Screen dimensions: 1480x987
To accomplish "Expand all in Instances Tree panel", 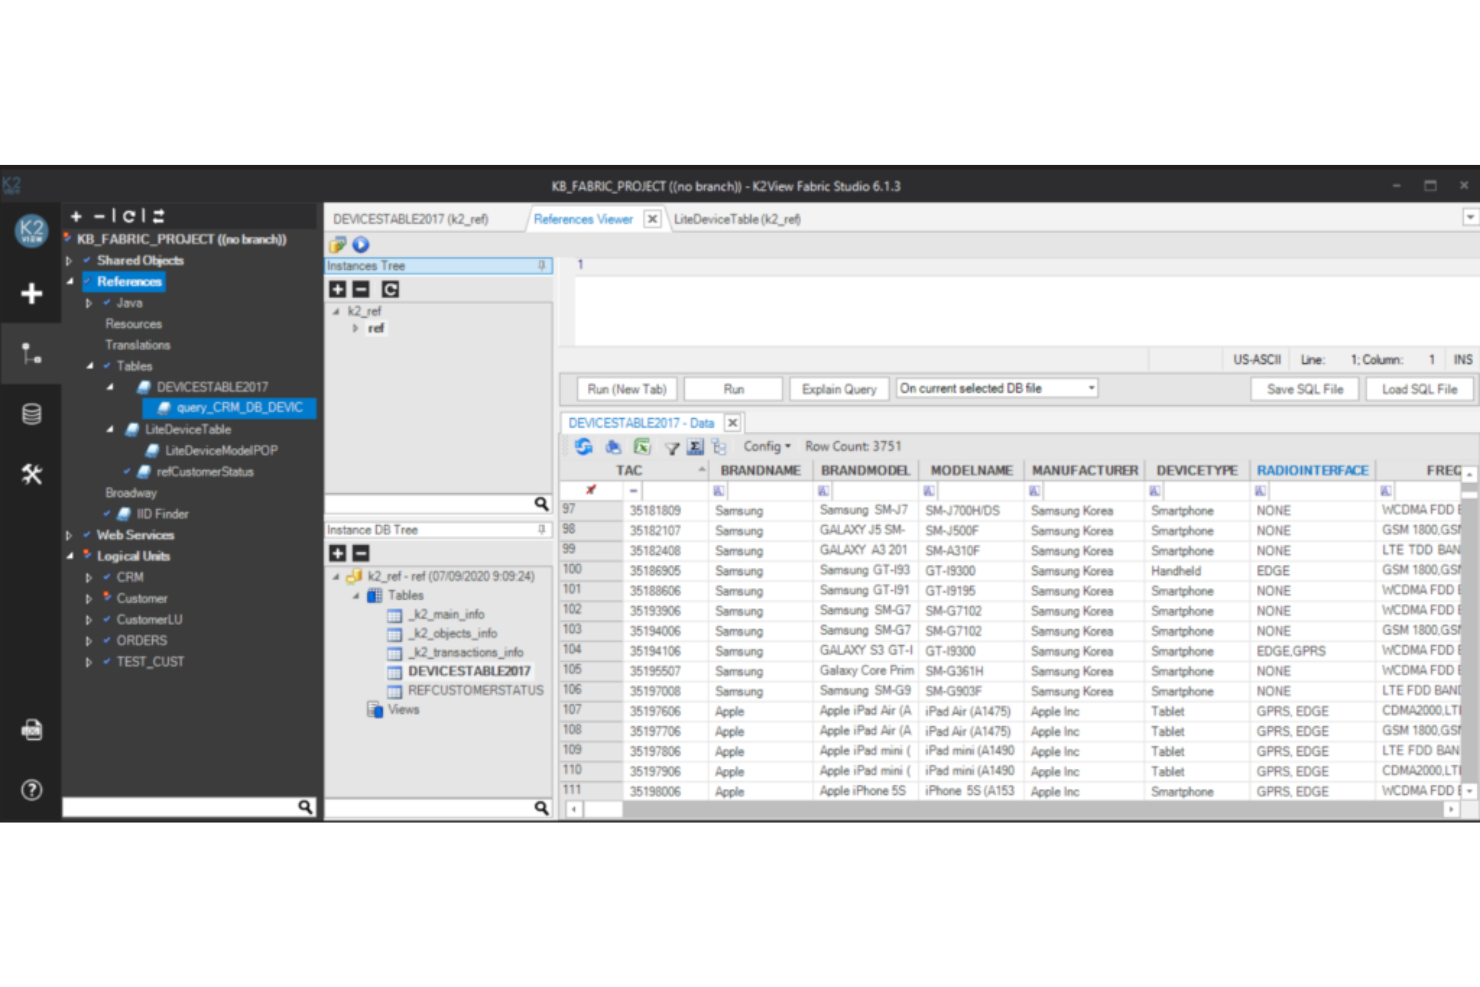I will tap(338, 289).
